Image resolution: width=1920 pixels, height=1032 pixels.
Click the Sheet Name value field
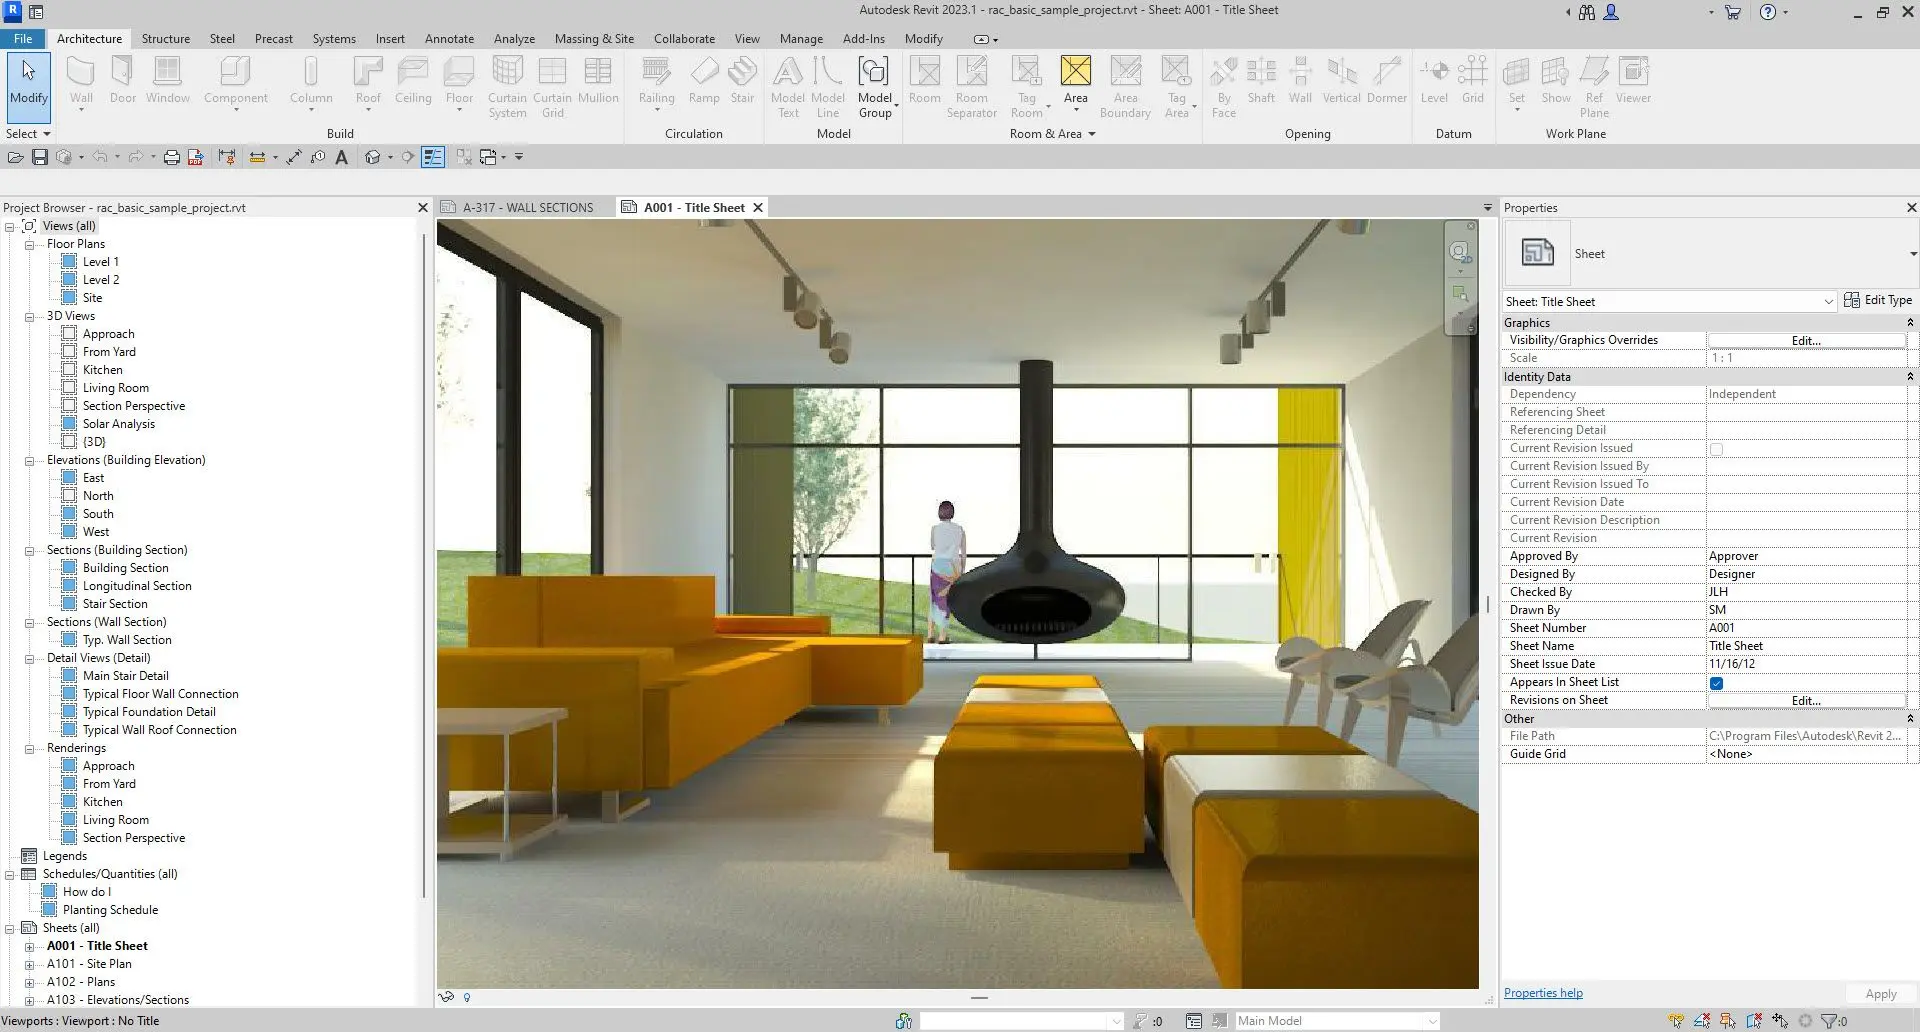point(1806,646)
